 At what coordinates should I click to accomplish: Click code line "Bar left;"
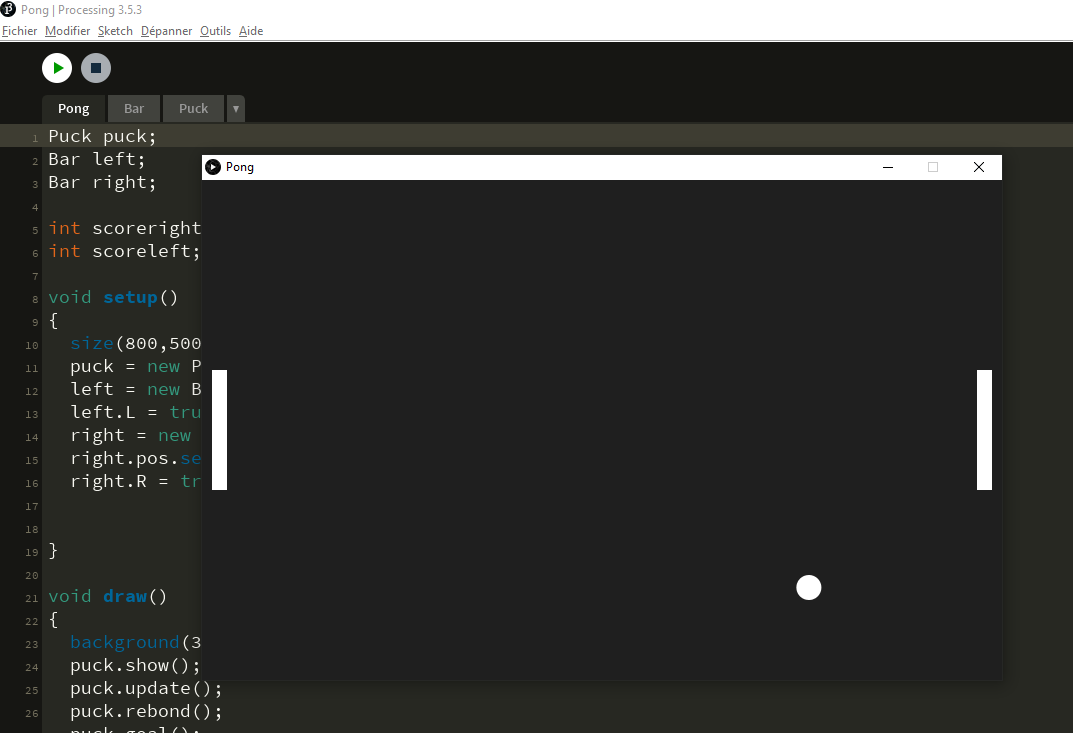(x=96, y=159)
